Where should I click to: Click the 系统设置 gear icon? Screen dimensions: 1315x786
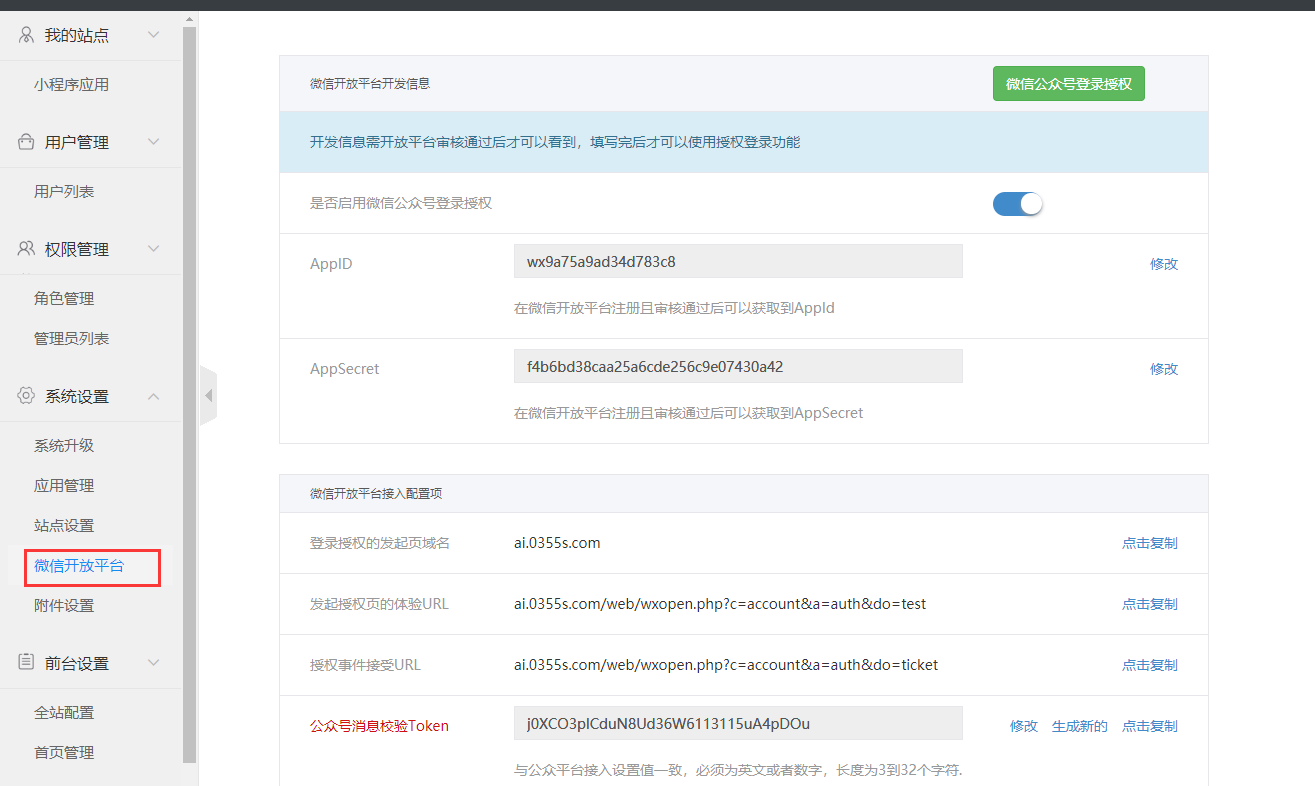point(26,396)
